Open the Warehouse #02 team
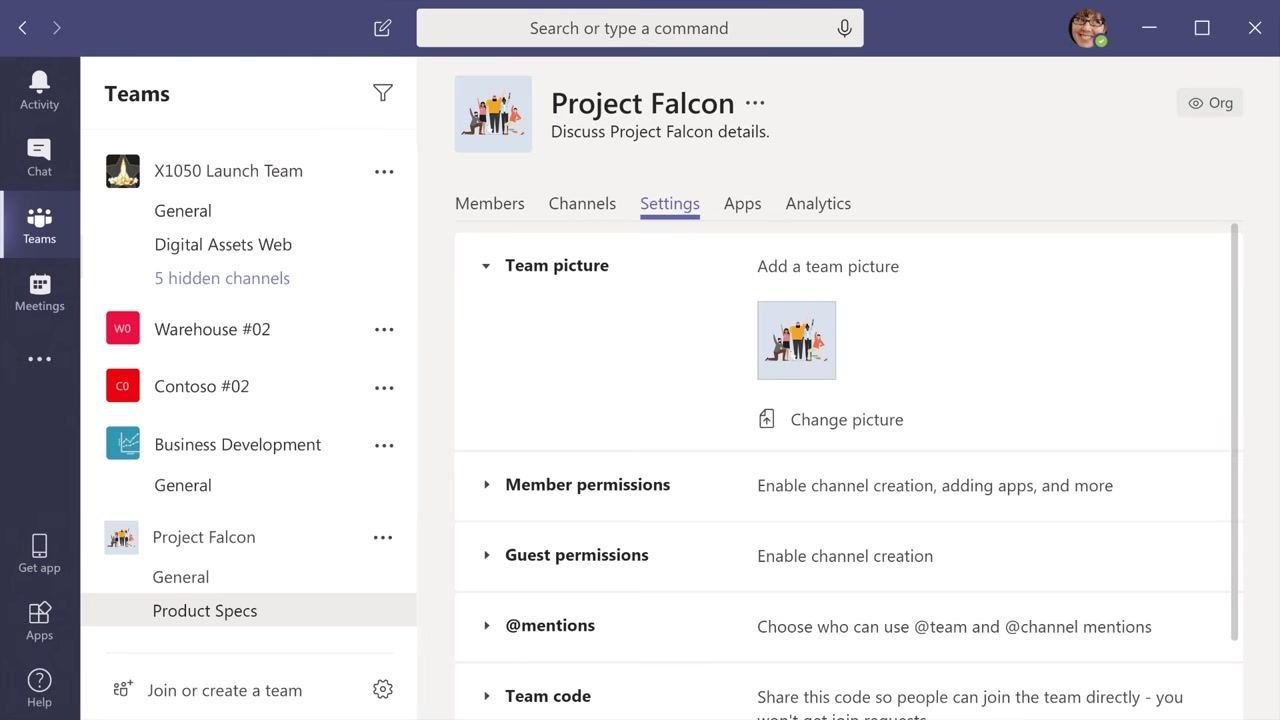Viewport: 1280px width, 720px height. (x=212, y=329)
